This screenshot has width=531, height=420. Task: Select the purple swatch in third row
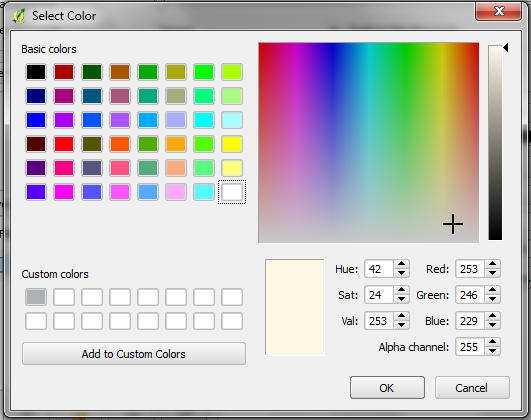pos(64,120)
